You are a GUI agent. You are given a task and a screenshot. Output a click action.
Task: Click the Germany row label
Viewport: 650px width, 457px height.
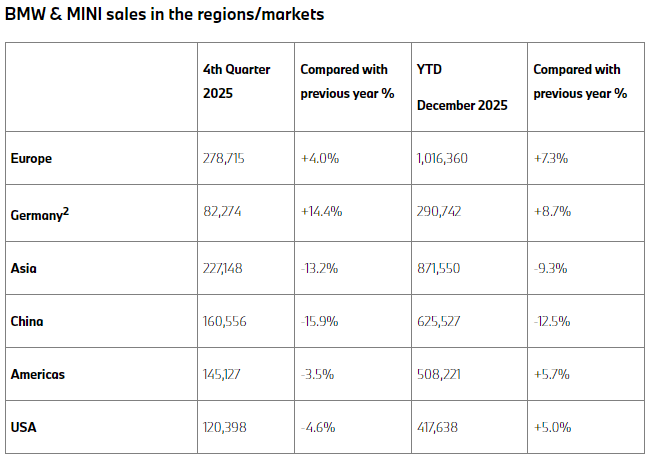40,212
